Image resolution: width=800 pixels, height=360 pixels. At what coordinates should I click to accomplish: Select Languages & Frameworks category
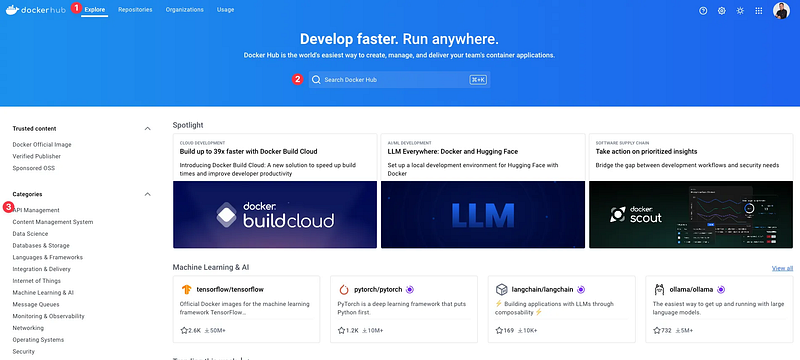point(47,258)
